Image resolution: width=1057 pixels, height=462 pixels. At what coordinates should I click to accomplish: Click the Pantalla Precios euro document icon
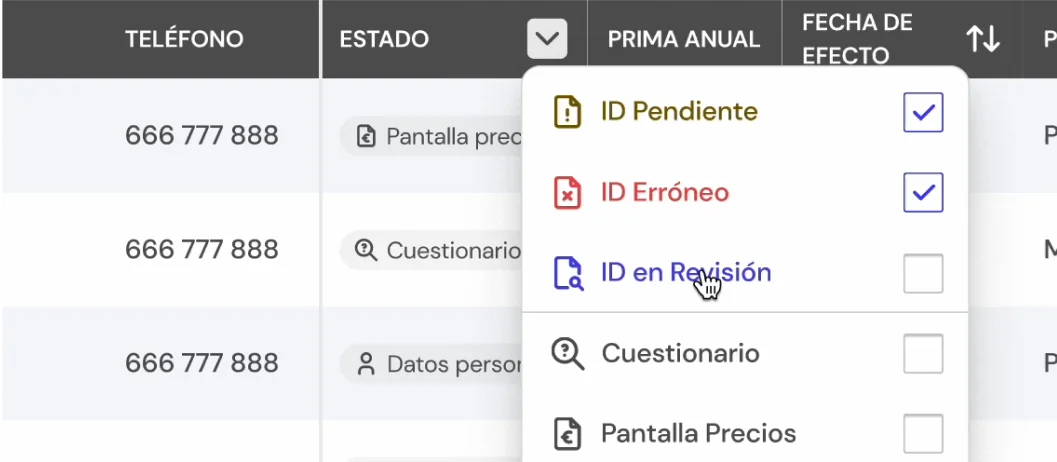click(567, 434)
